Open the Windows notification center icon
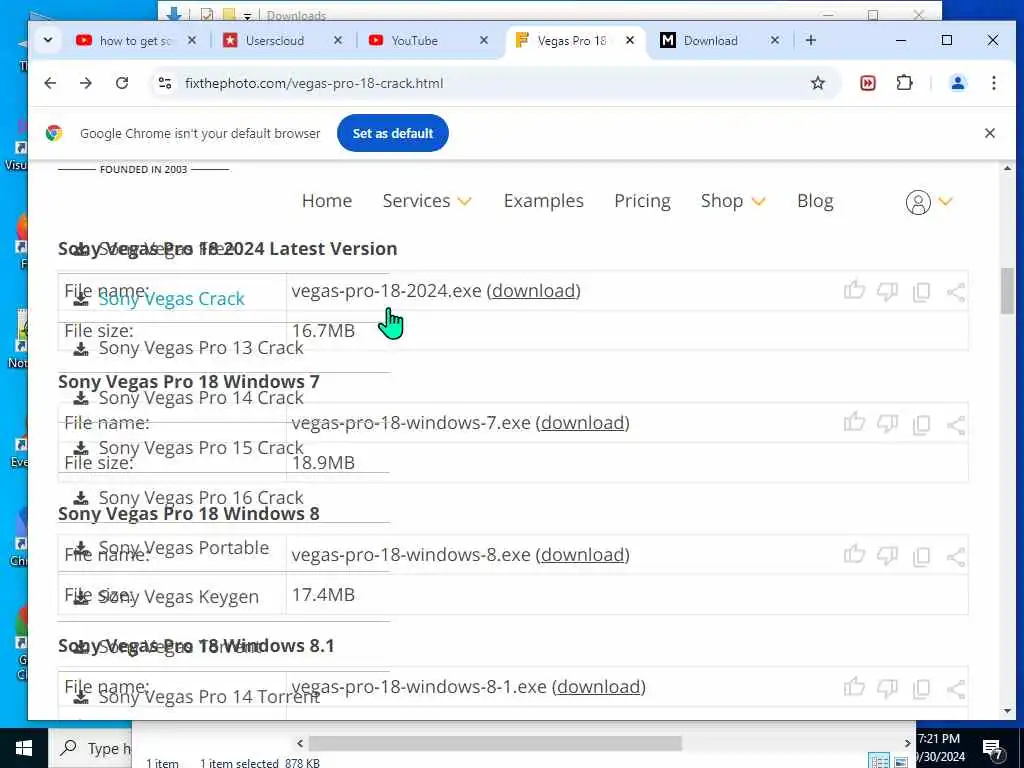1024x768 pixels. pyautogui.click(x=993, y=749)
